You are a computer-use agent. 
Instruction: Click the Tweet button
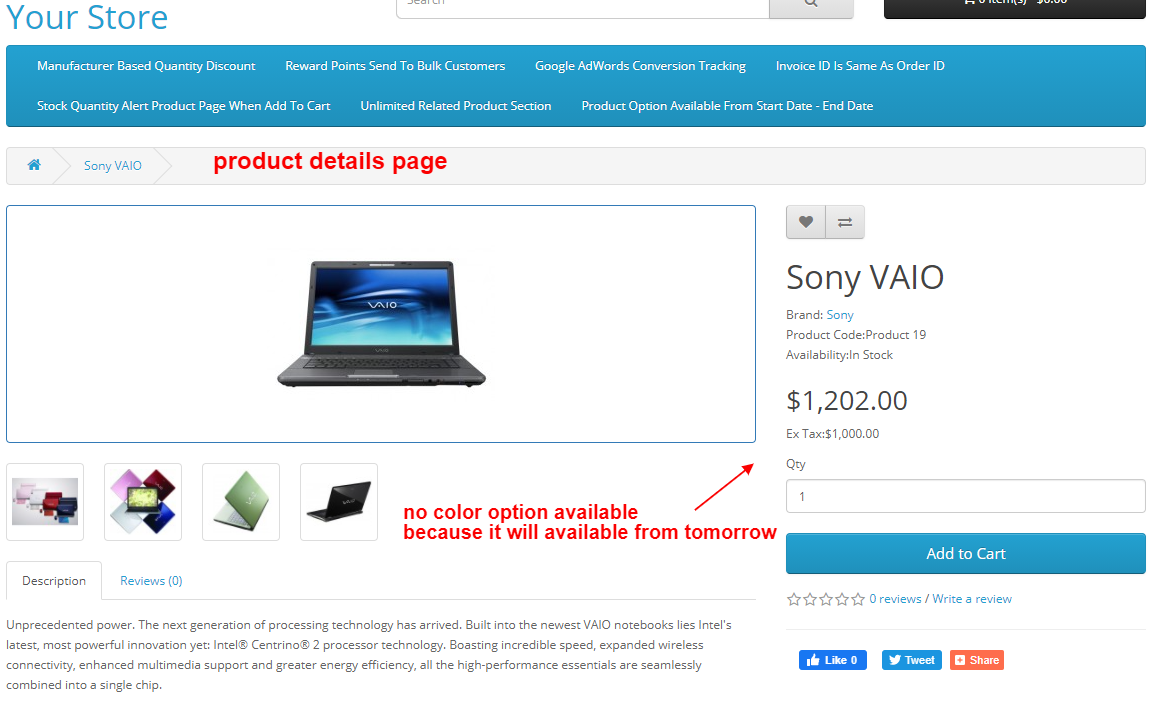912,660
